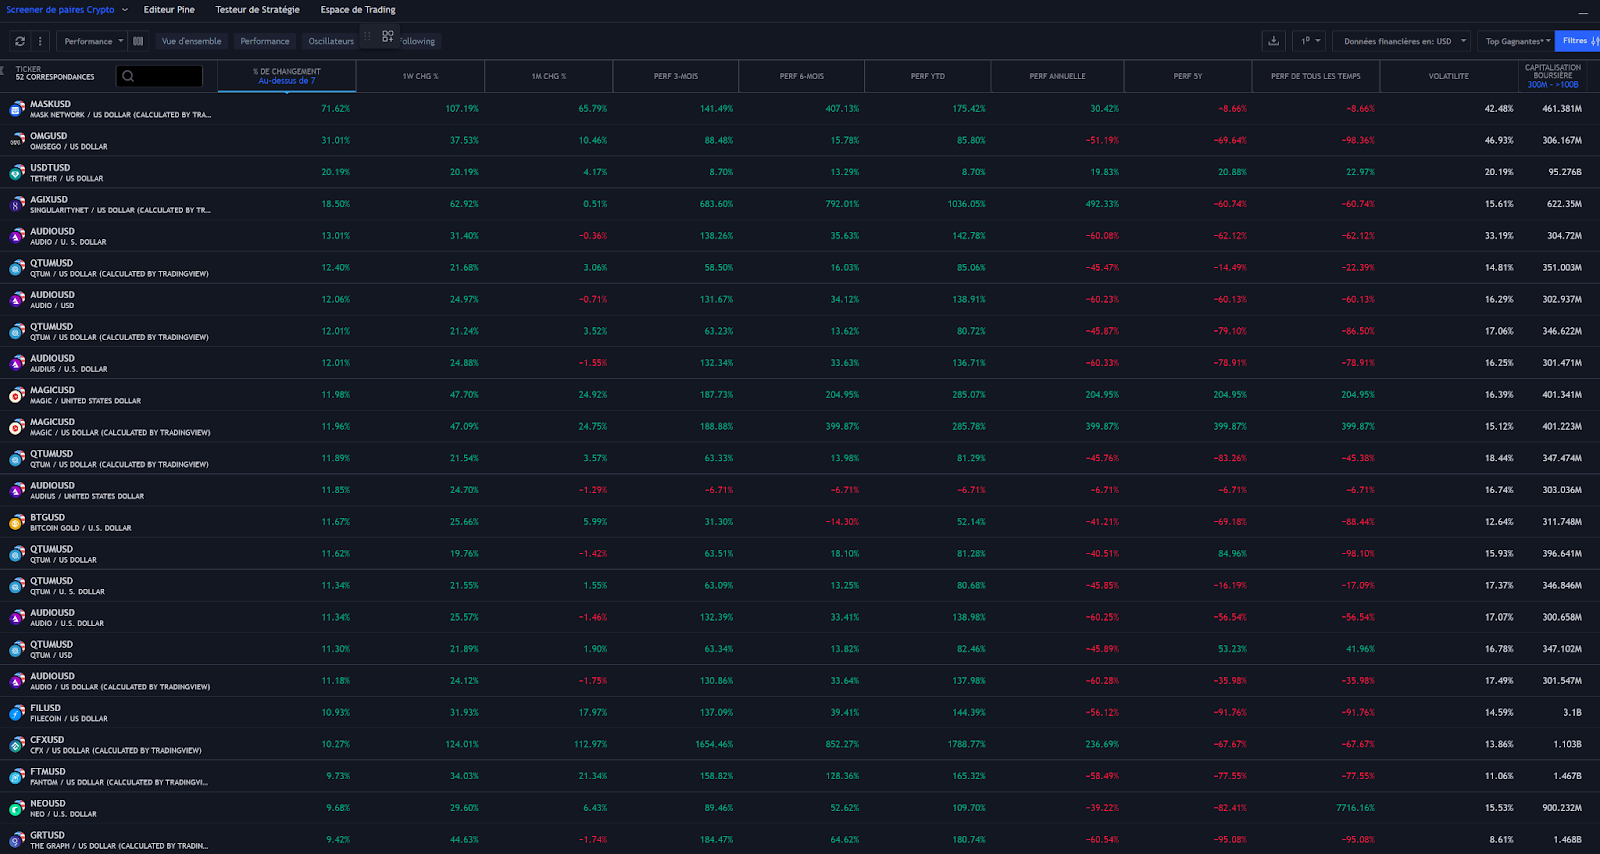Image resolution: width=1600 pixels, height=854 pixels.
Task: Click the add-widget squares icon
Action: click(x=388, y=36)
